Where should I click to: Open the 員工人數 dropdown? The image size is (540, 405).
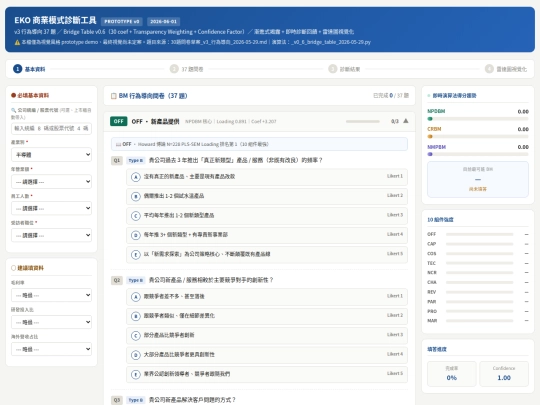pyautogui.click(x=51, y=208)
